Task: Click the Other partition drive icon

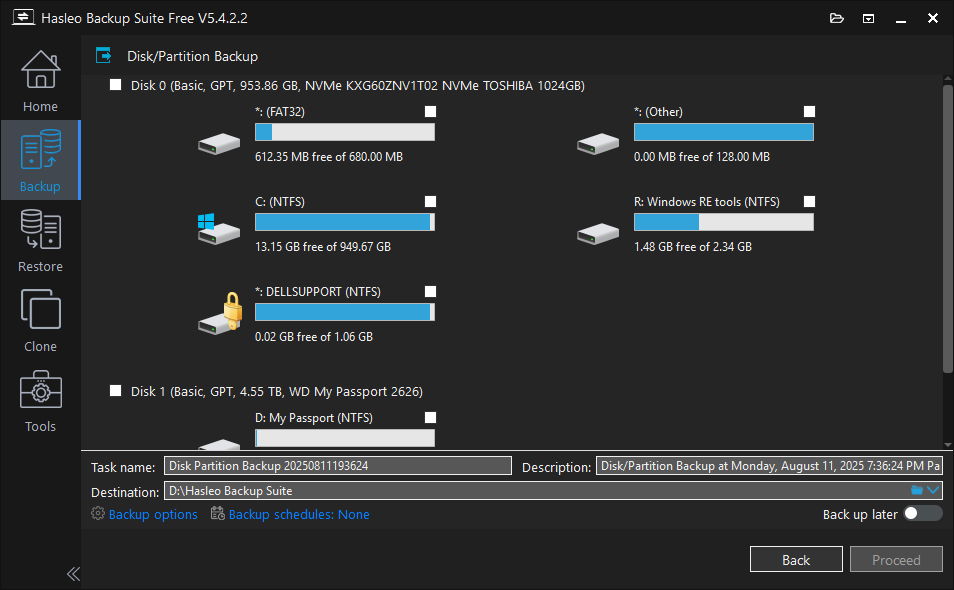Action: pyautogui.click(x=598, y=144)
